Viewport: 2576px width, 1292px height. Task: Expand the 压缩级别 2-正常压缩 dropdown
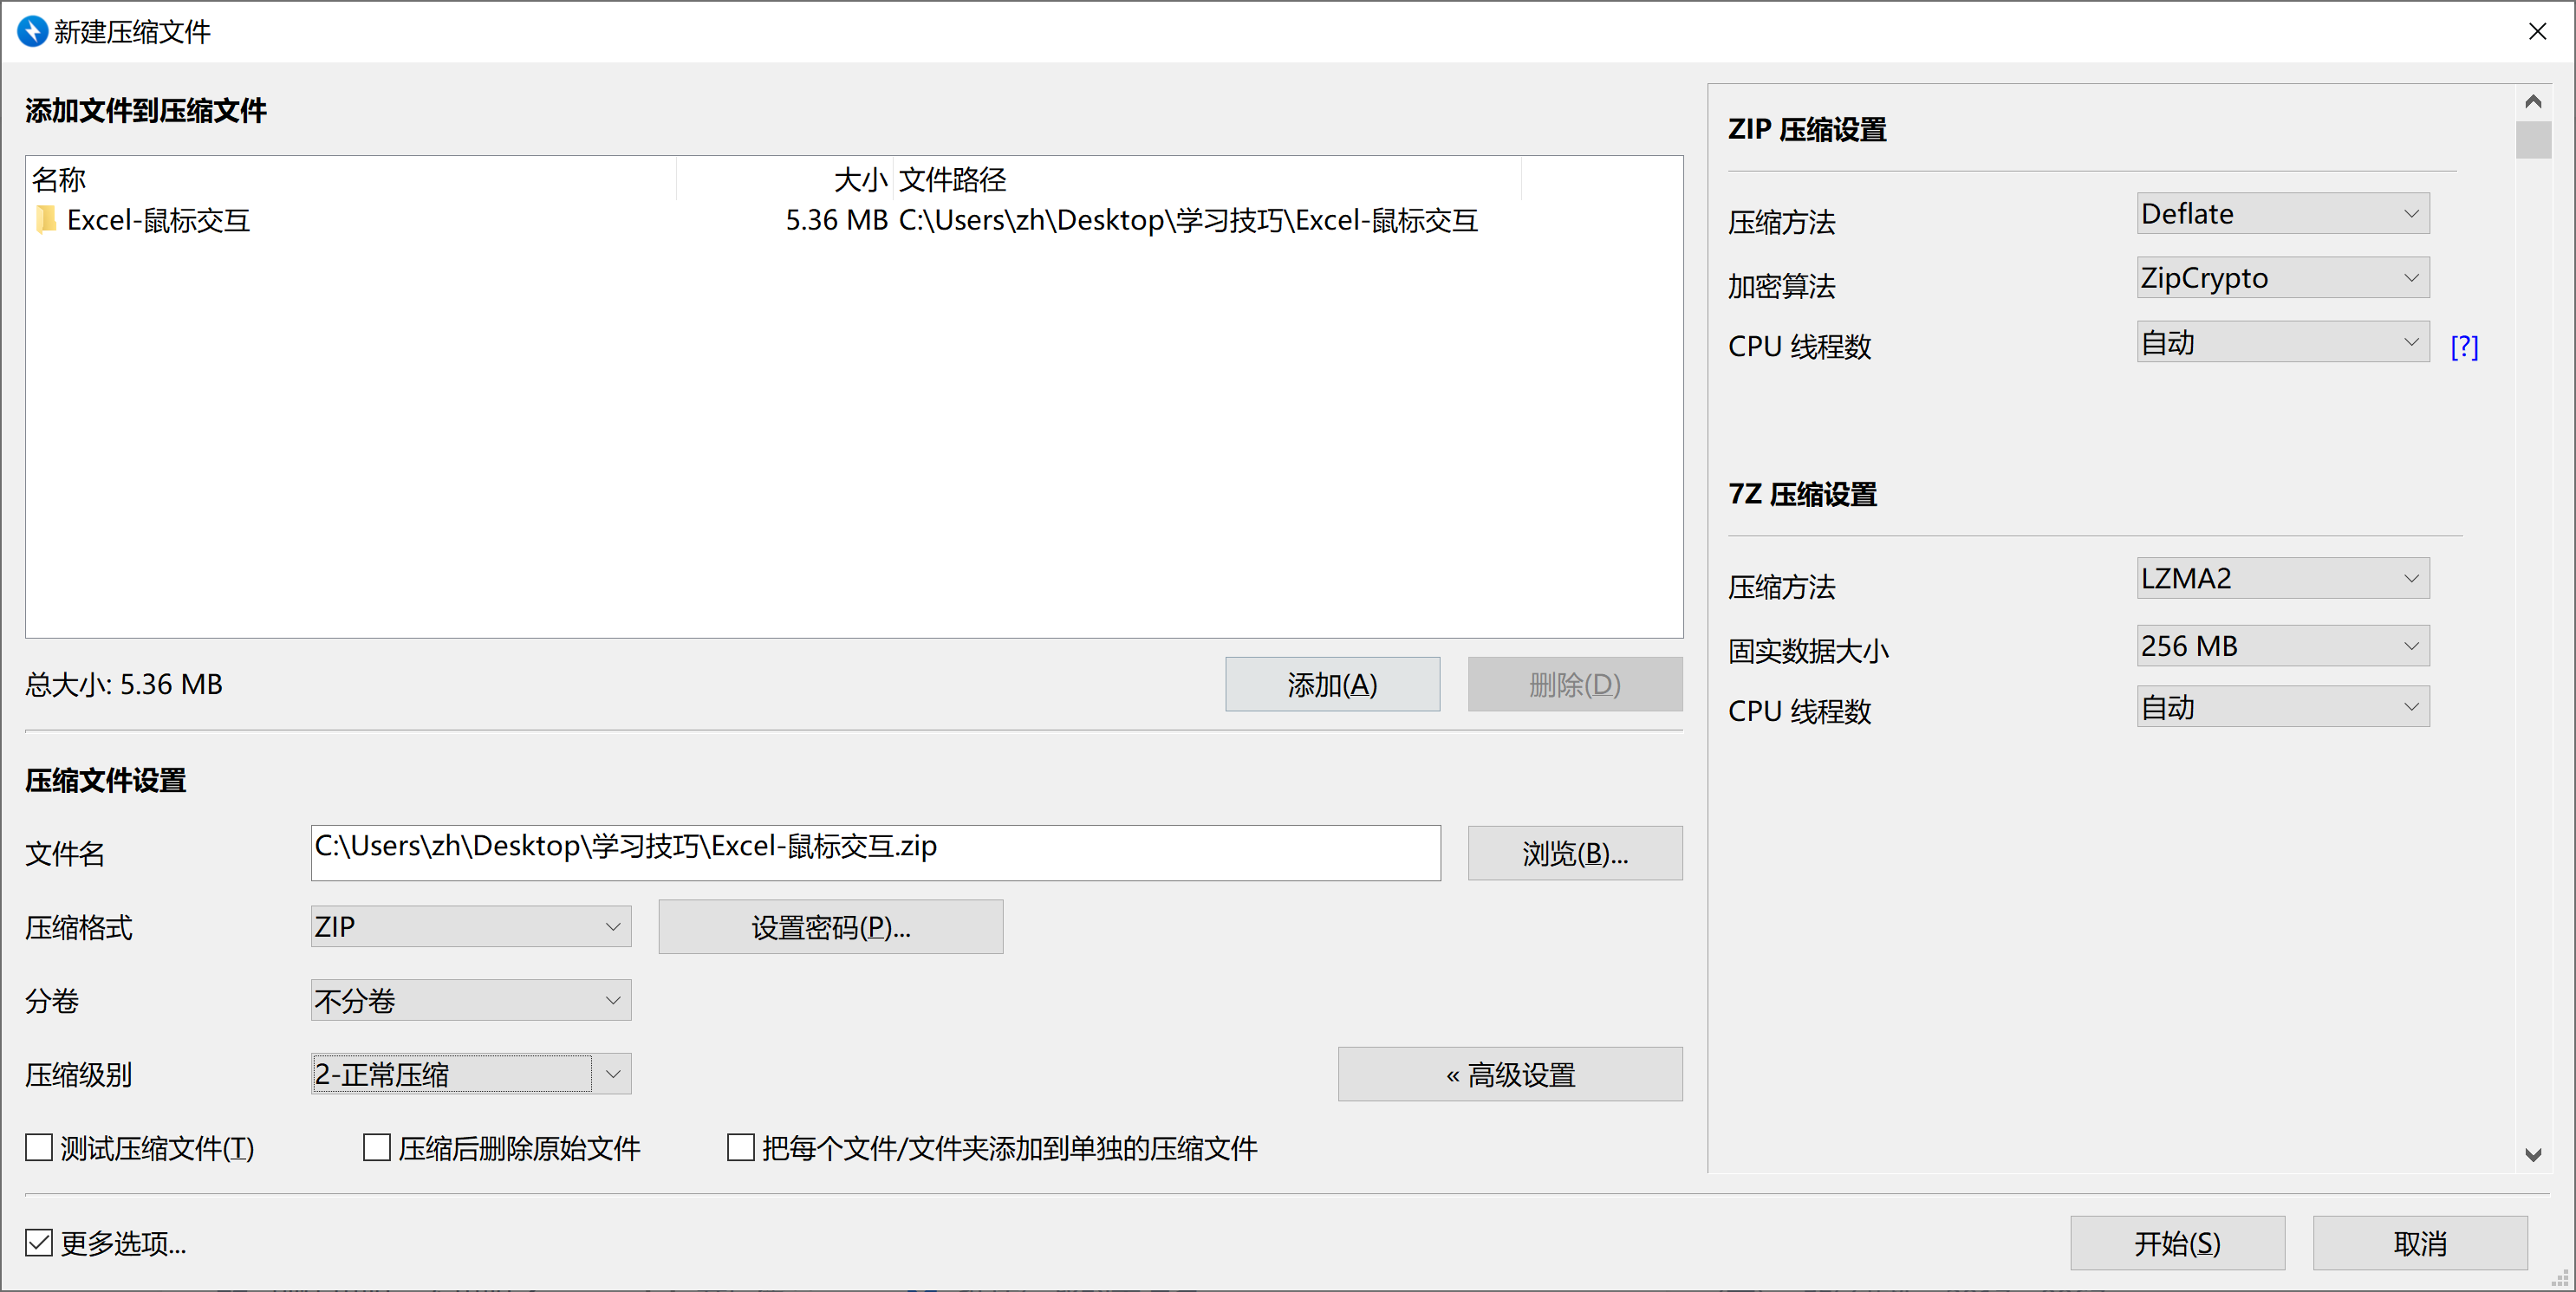coord(471,1074)
